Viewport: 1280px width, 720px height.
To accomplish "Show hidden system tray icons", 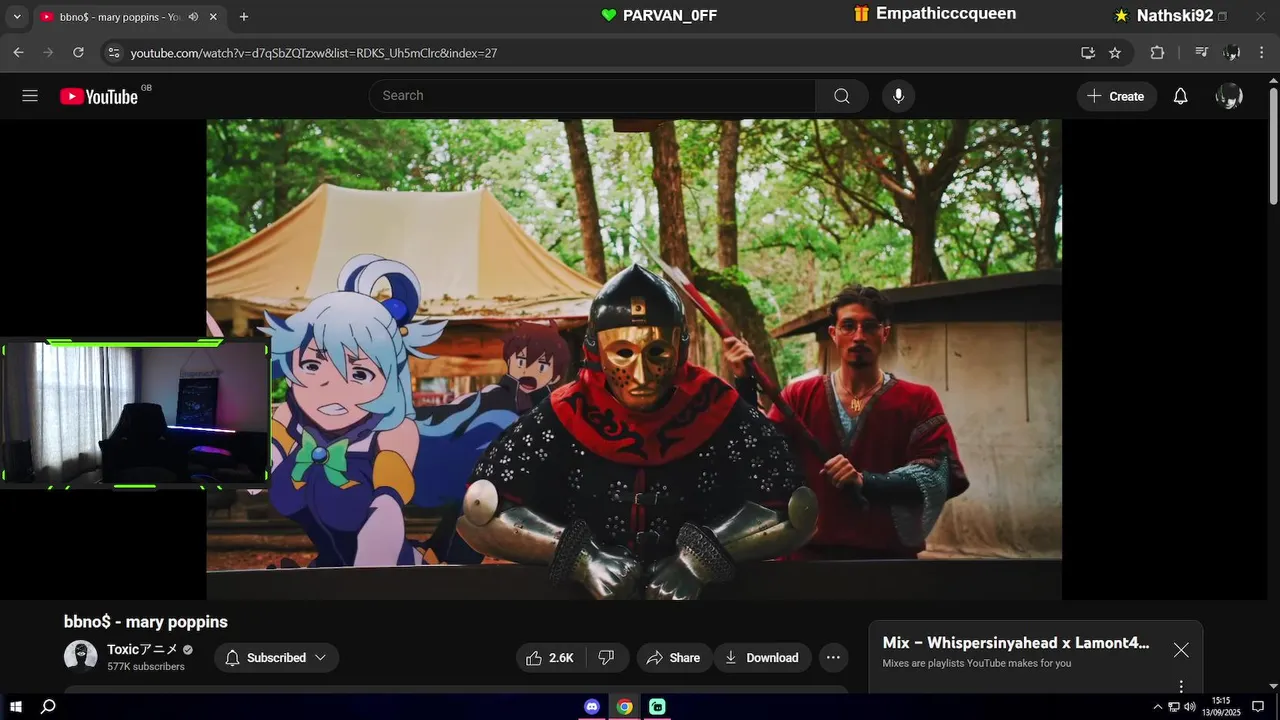I will pyautogui.click(x=1158, y=707).
